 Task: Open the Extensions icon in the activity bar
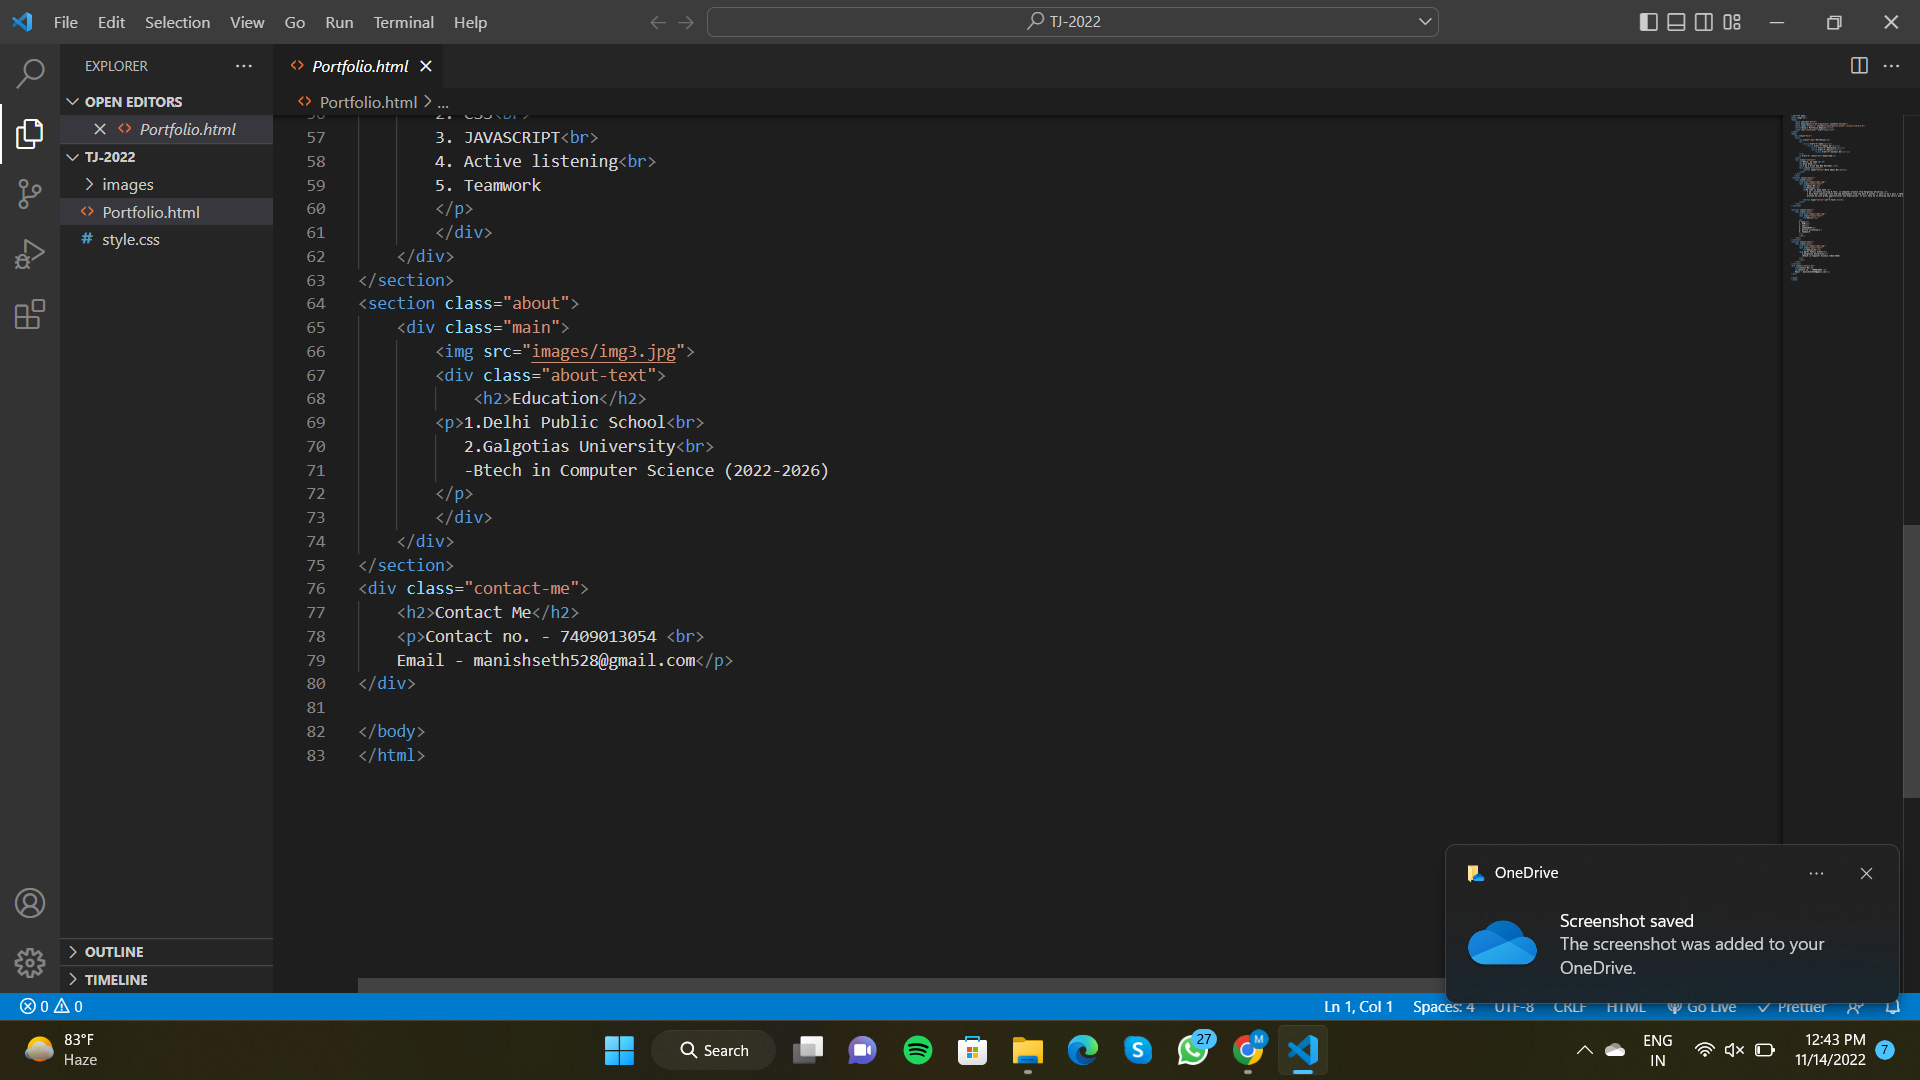click(30, 314)
